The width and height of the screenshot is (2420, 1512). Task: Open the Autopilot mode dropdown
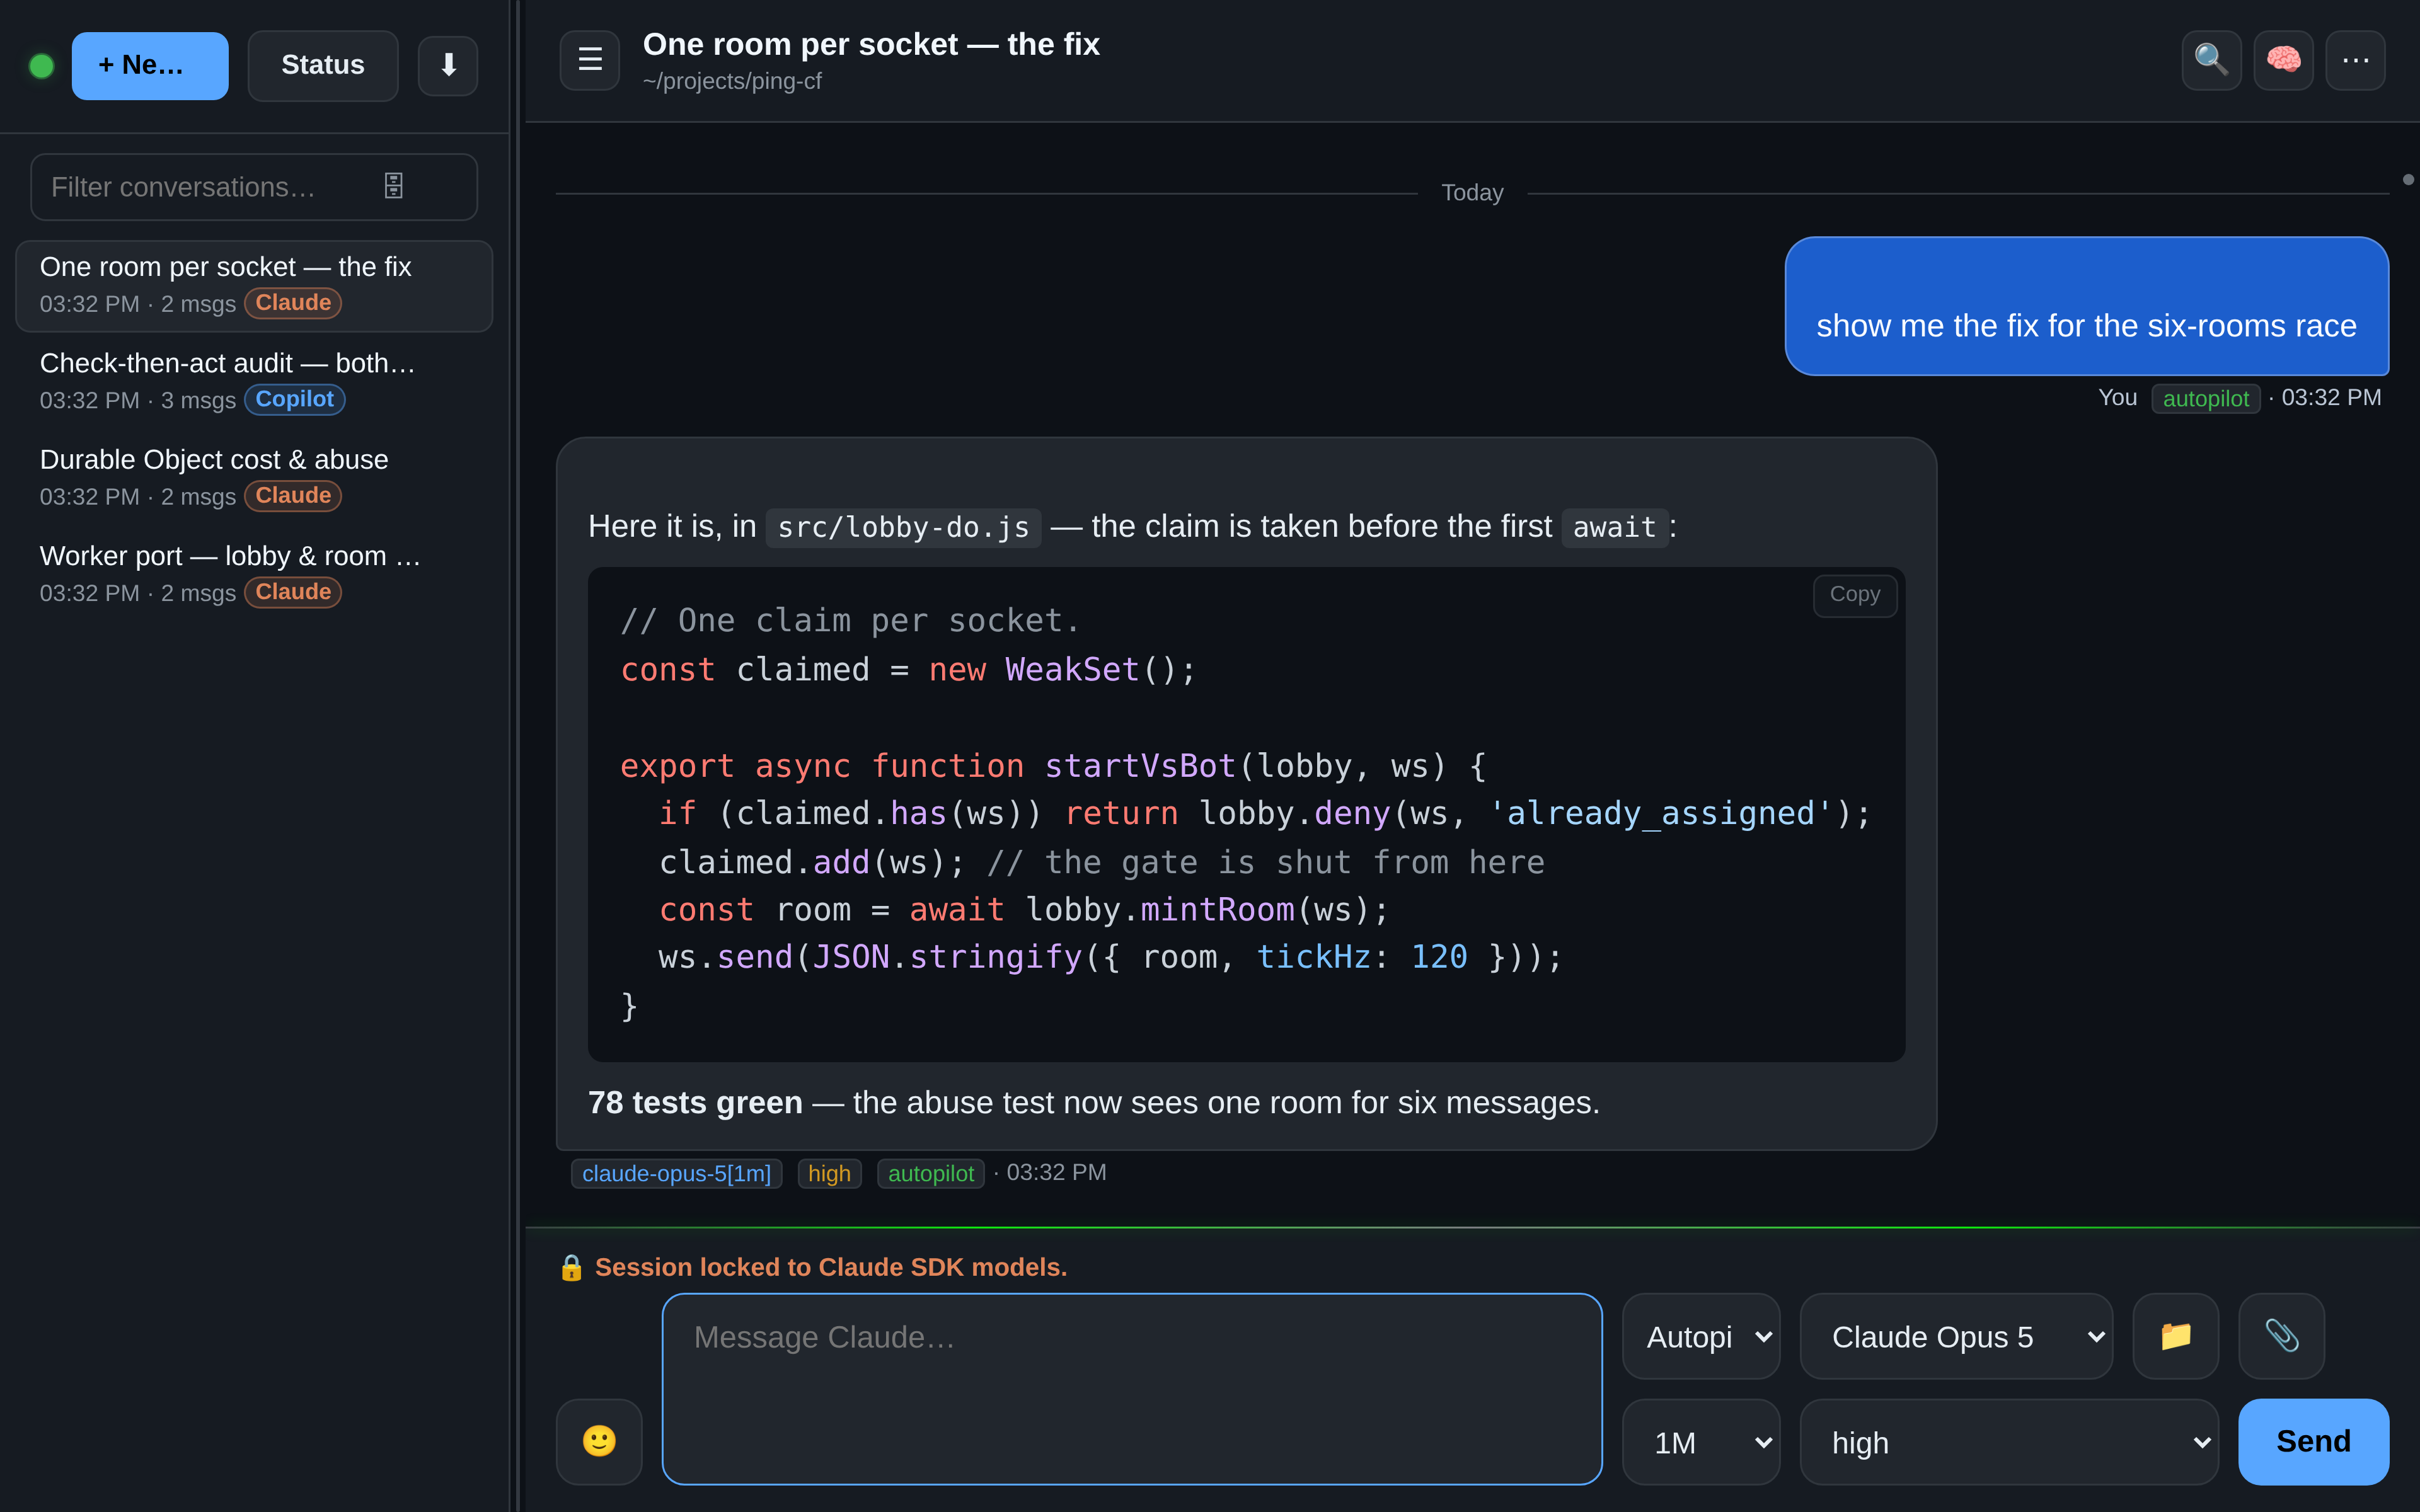(x=1701, y=1336)
